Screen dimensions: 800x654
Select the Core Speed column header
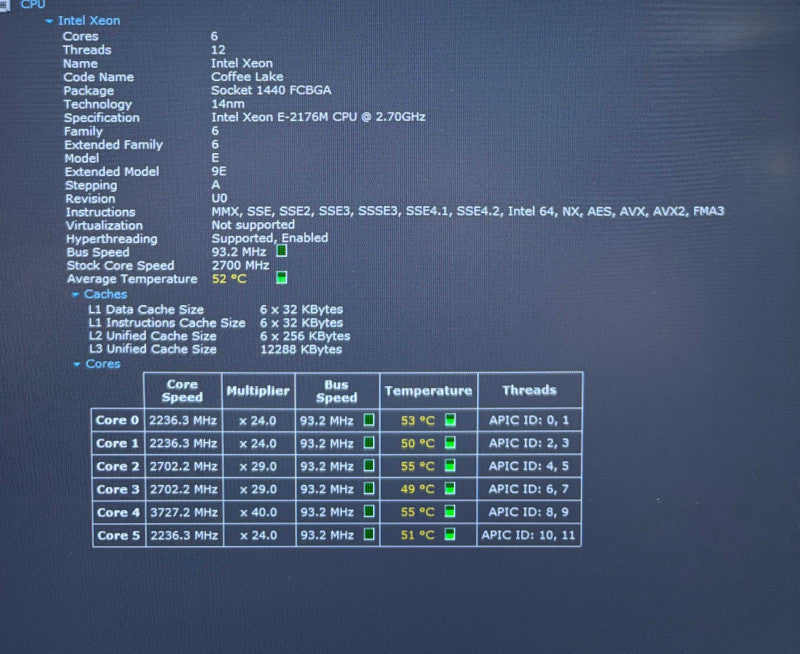tap(183, 391)
